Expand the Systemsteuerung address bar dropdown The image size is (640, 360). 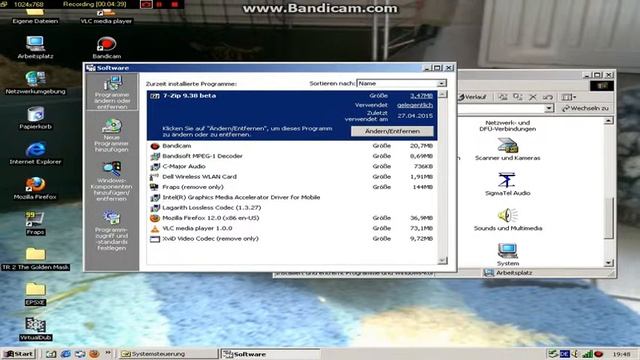549,108
